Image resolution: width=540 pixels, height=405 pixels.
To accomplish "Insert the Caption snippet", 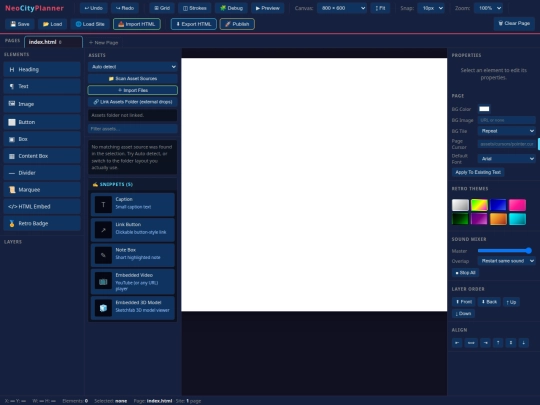I will click(133, 205).
